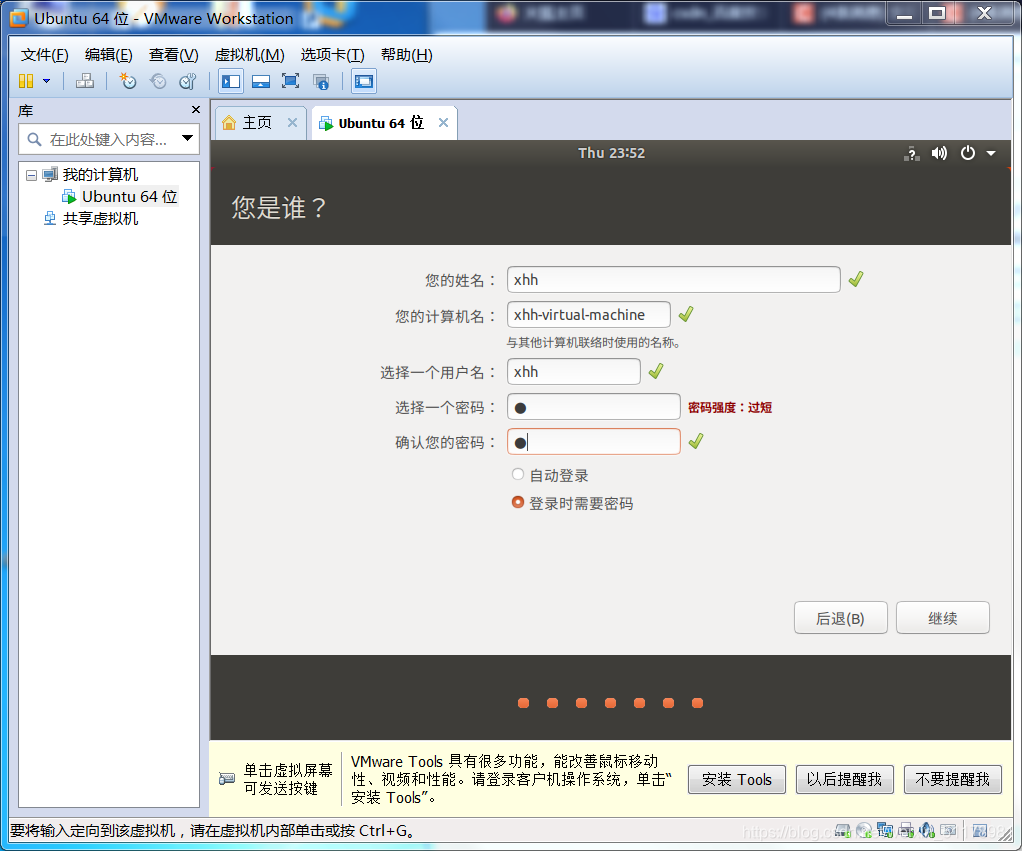Click the green checkmark beside 您的姓名
This screenshot has height=851, width=1022.
[x=856, y=280]
